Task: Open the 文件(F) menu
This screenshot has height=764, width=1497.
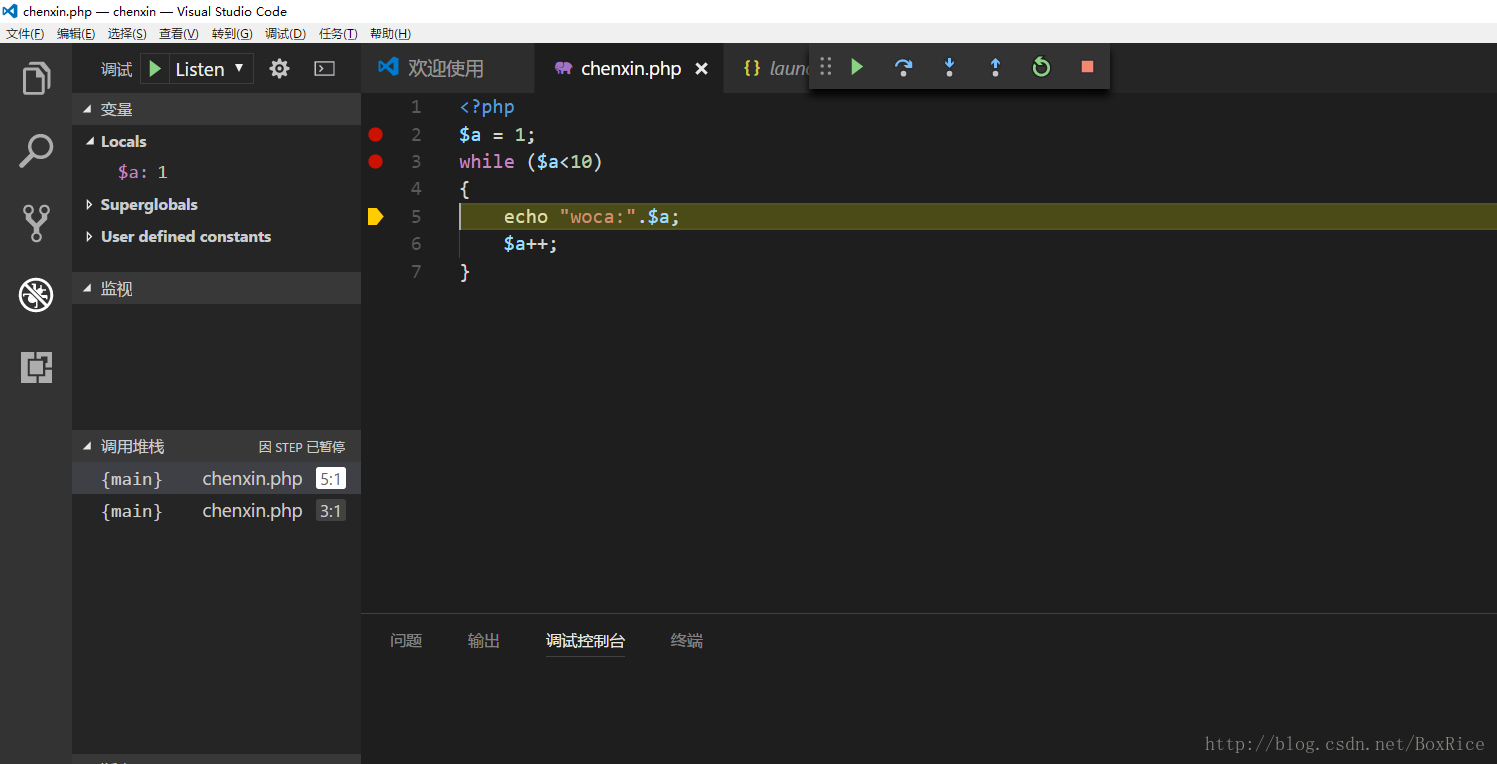Action: [x=25, y=34]
